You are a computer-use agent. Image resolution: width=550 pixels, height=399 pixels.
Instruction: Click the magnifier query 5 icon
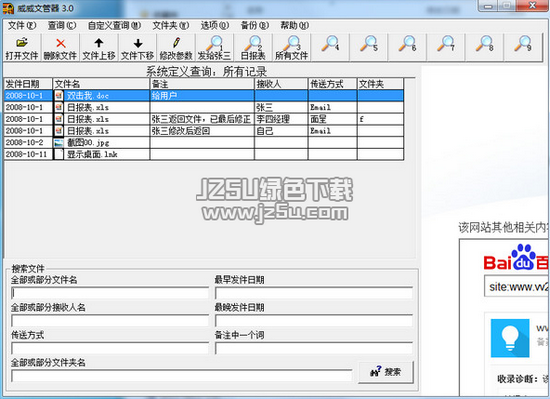(x=369, y=43)
